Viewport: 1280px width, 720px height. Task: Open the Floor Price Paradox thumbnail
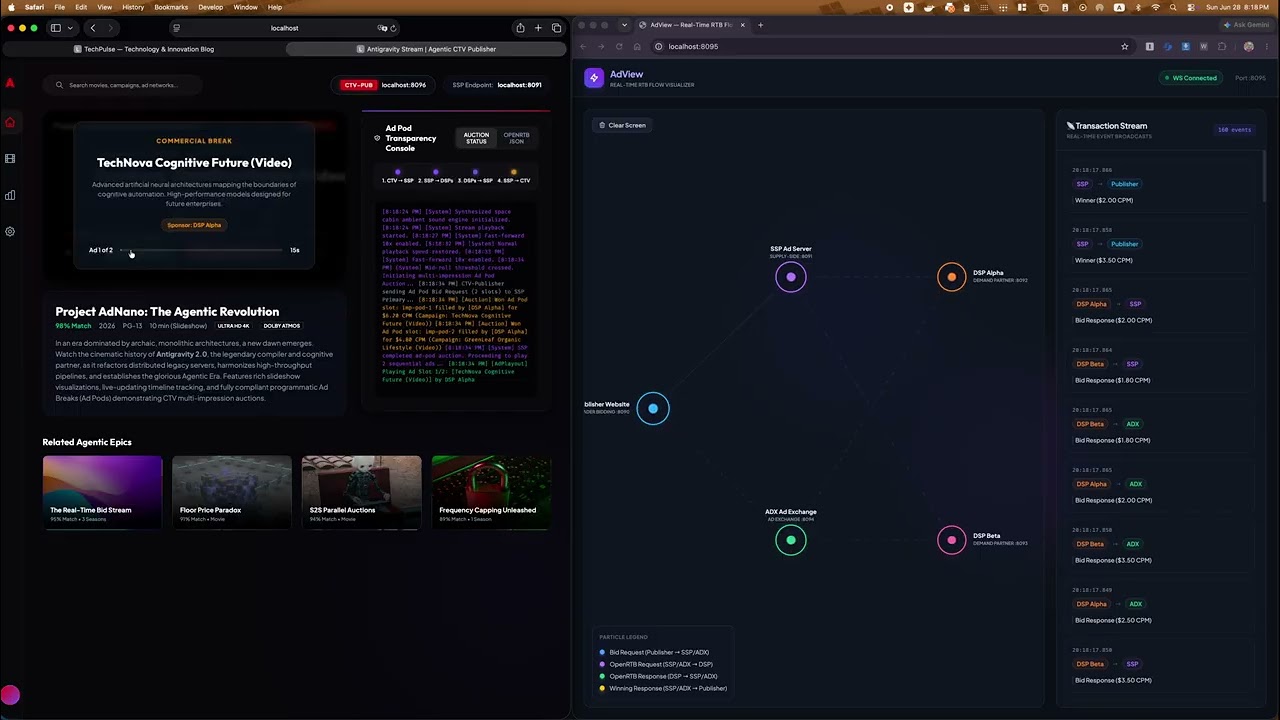(232, 491)
